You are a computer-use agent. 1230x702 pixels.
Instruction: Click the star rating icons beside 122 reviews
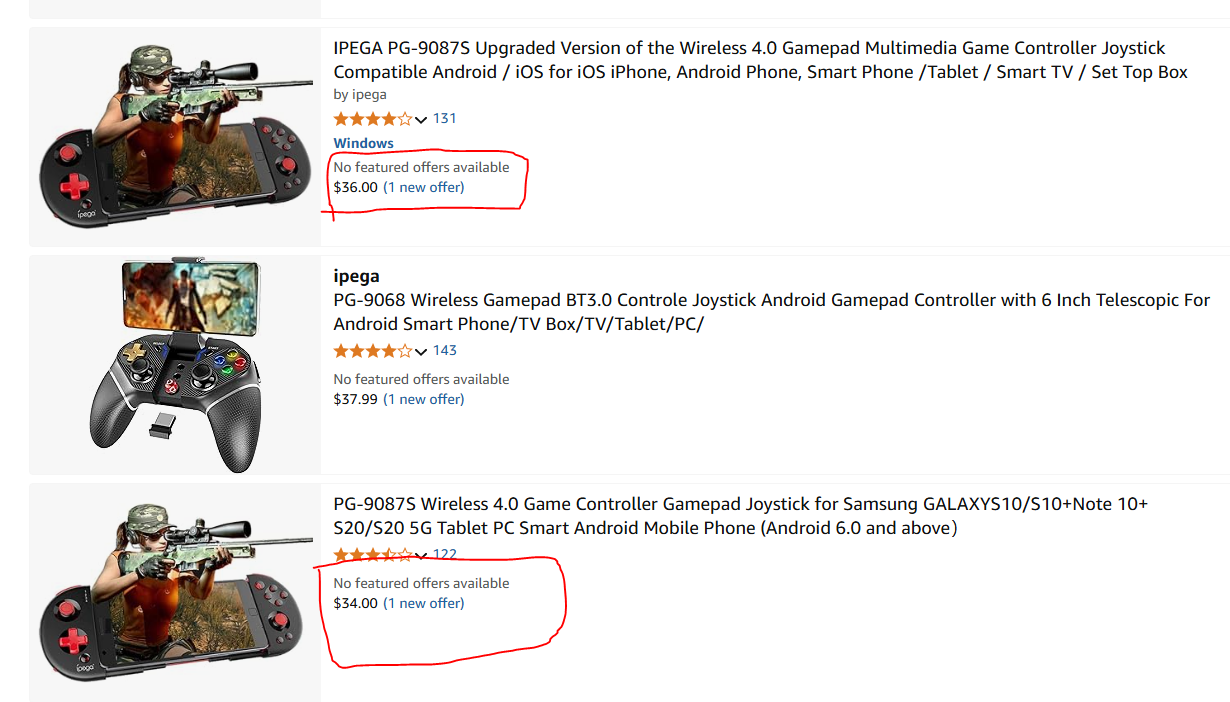coord(372,555)
